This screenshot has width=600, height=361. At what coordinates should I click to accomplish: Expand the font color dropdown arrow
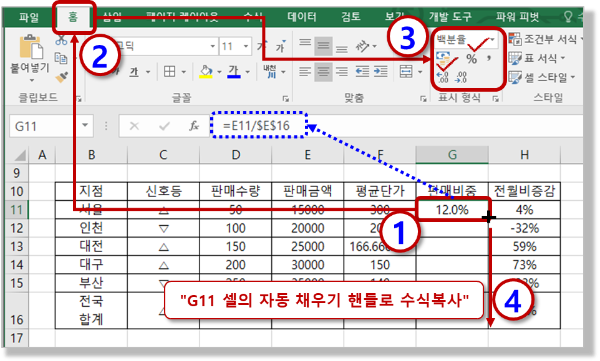[x=248, y=72]
